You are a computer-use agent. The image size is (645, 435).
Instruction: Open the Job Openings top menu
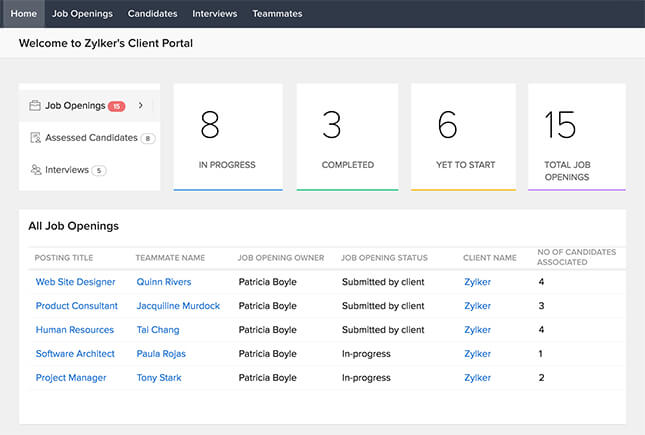[x=82, y=14]
